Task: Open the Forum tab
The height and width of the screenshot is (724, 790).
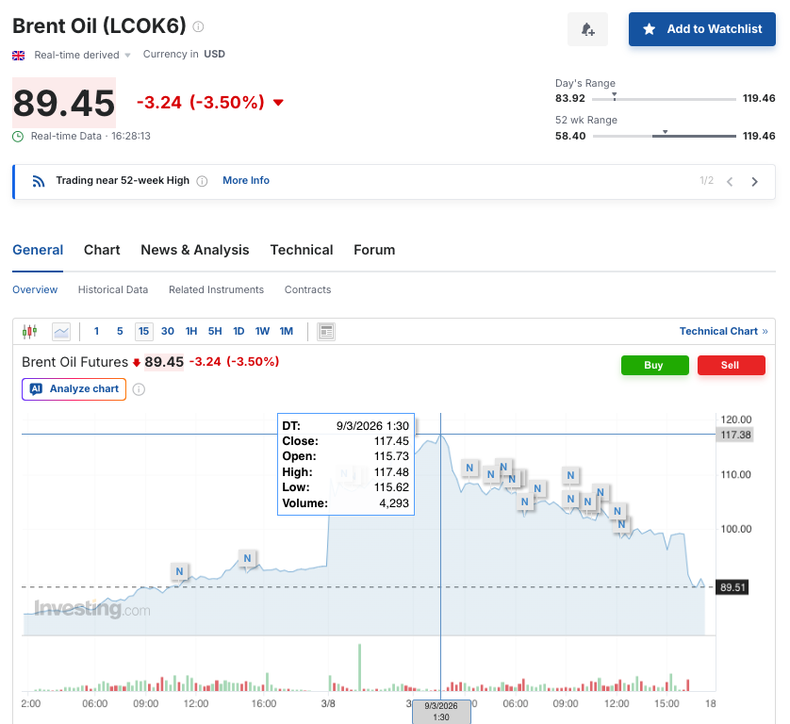Action: pos(374,250)
